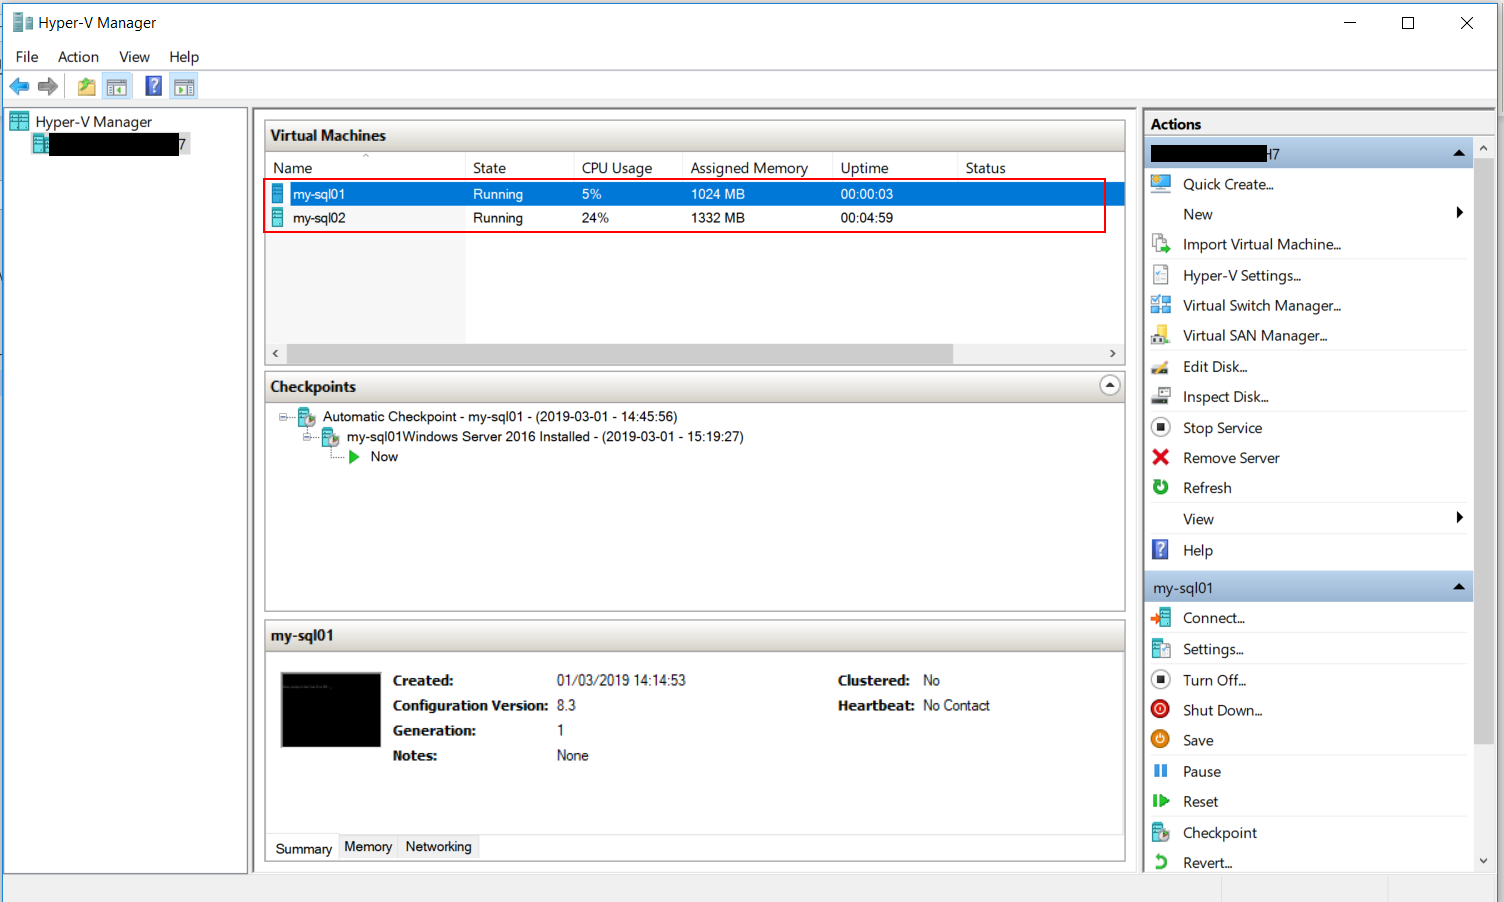Image resolution: width=1504 pixels, height=902 pixels.
Task: Click the Revert action icon
Action: [1161, 862]
